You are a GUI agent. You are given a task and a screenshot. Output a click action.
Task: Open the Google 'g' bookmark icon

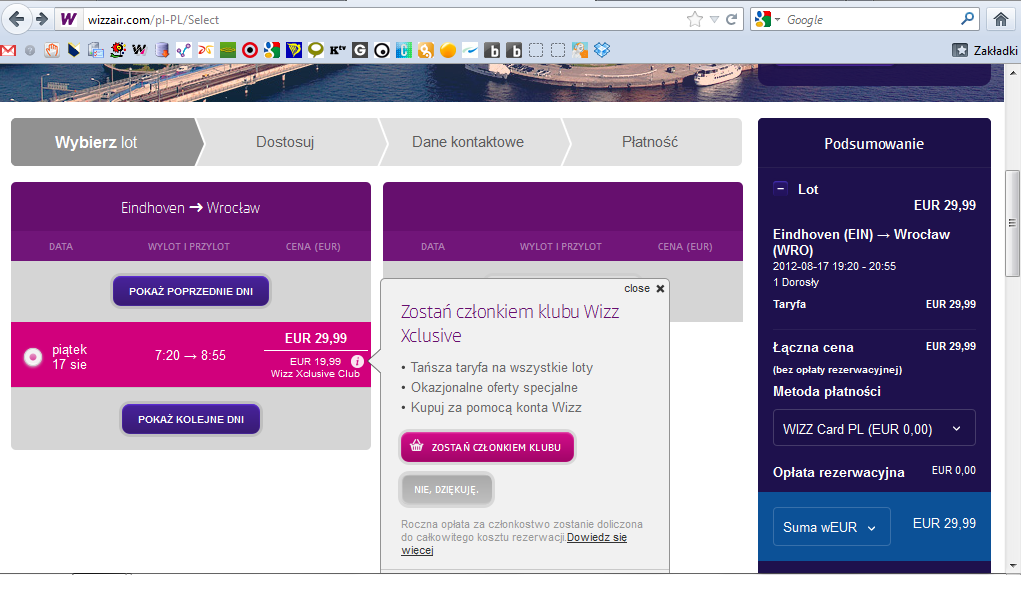[272, 50]
